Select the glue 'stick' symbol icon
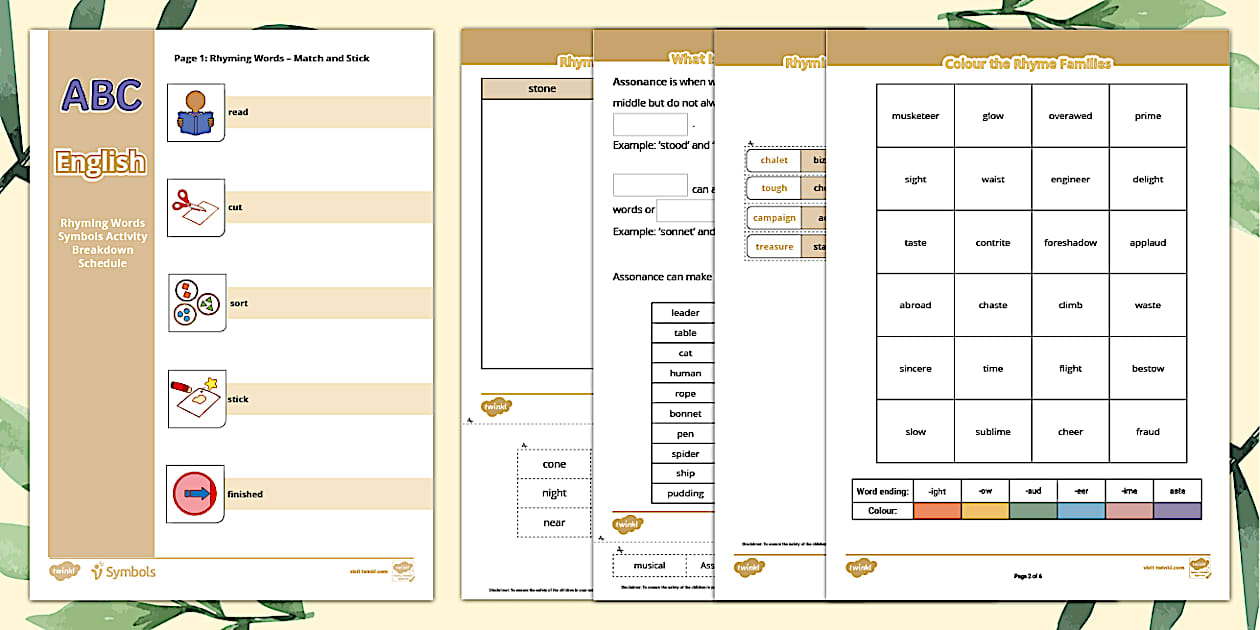The width and height of the screenshot is (1260, 630). coord(196,399)
